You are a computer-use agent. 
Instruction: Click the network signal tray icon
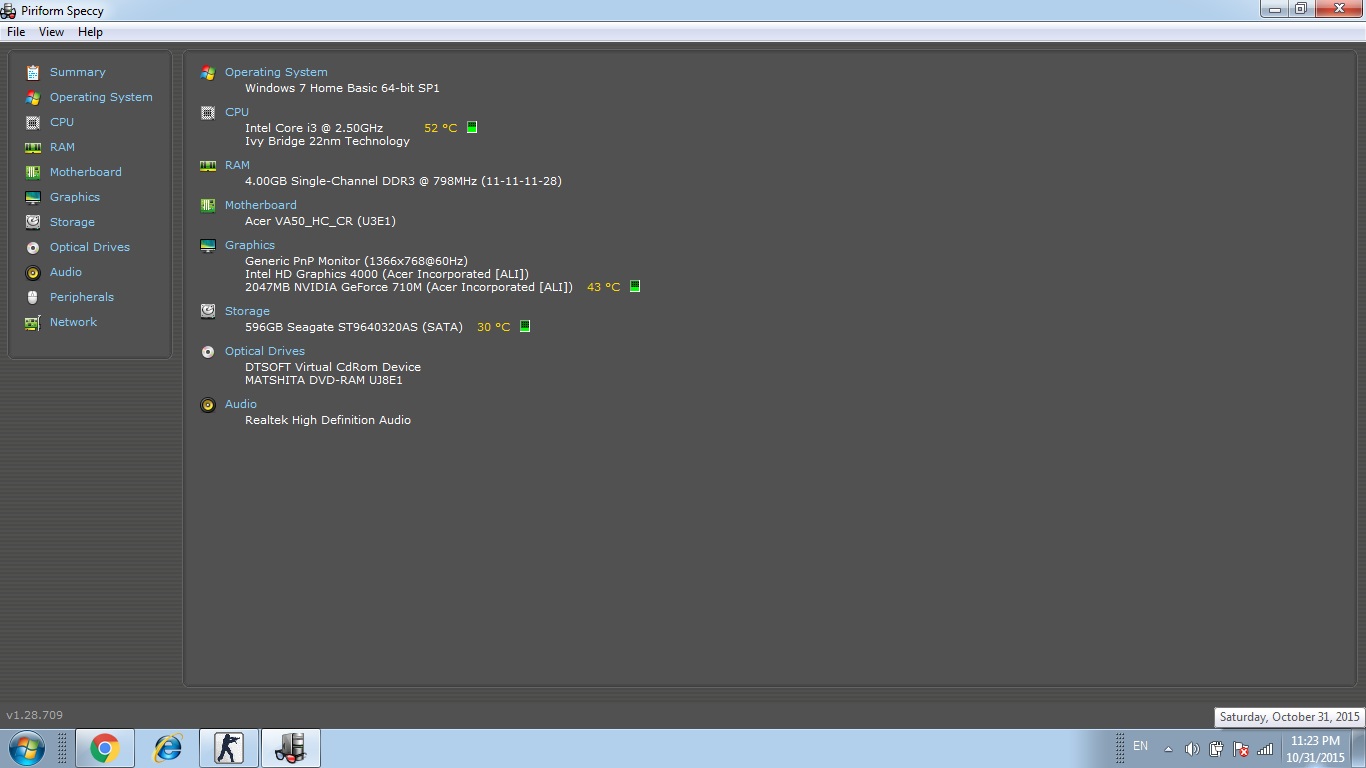click(1265, 749)
